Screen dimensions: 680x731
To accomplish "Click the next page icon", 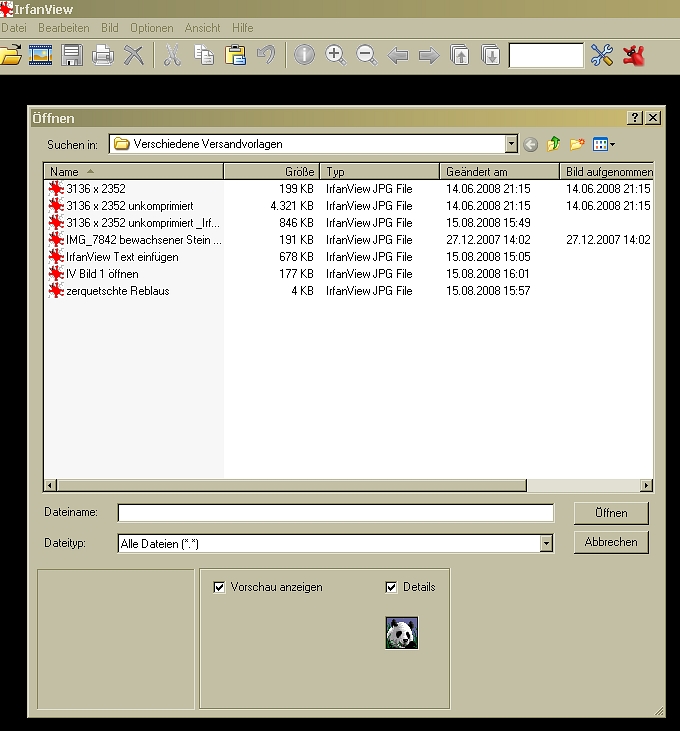I will 490,55.
